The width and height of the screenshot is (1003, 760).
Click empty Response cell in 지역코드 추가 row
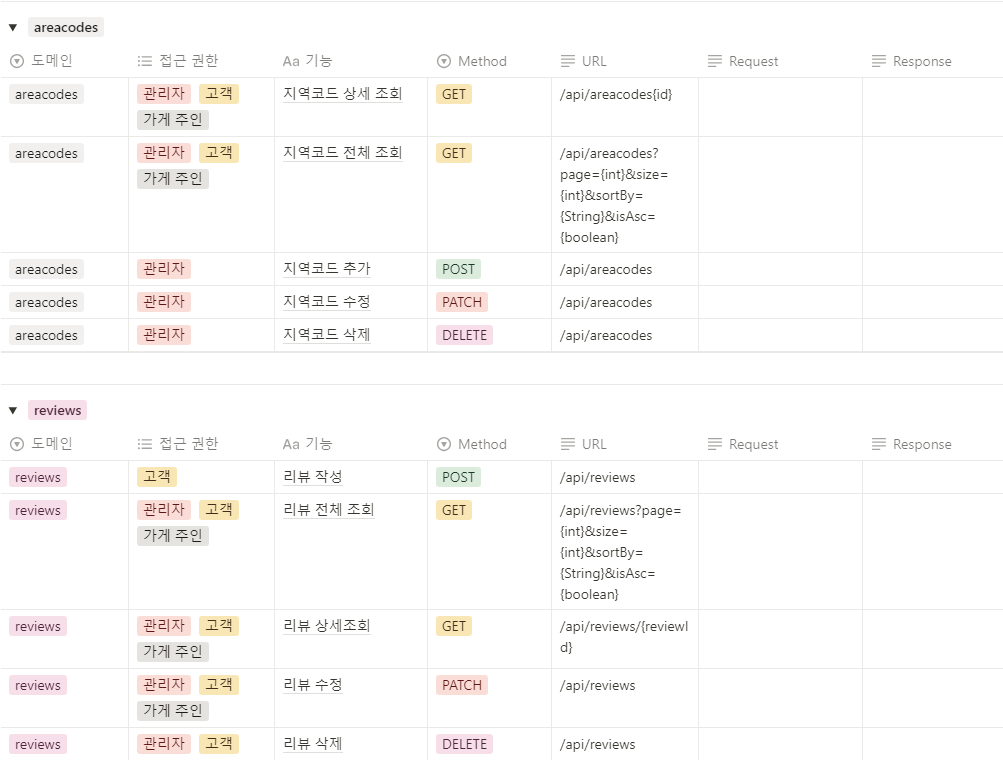933,269
